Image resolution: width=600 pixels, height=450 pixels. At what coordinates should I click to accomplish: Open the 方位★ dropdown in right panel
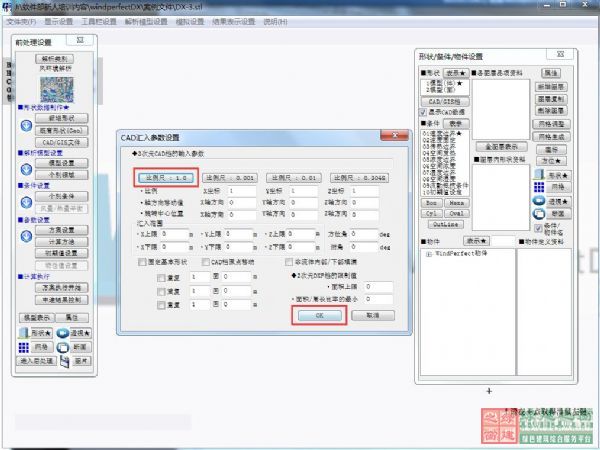[551, 158]
